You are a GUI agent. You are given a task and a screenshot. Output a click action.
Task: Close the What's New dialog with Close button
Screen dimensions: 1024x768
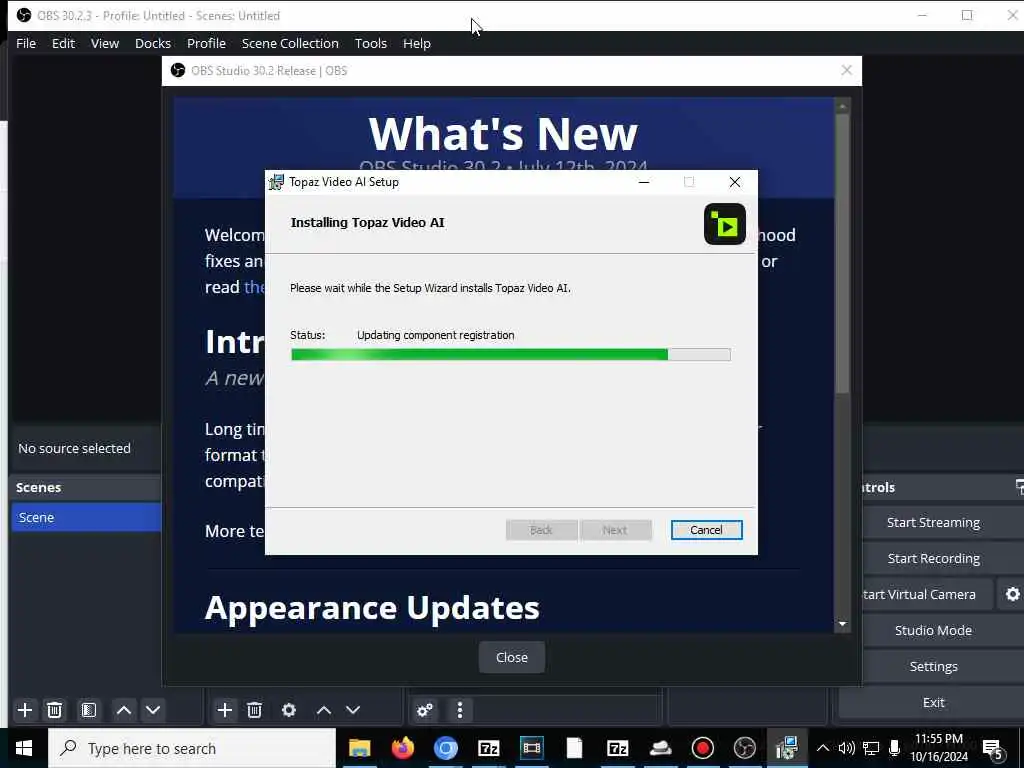pos(511,657)
